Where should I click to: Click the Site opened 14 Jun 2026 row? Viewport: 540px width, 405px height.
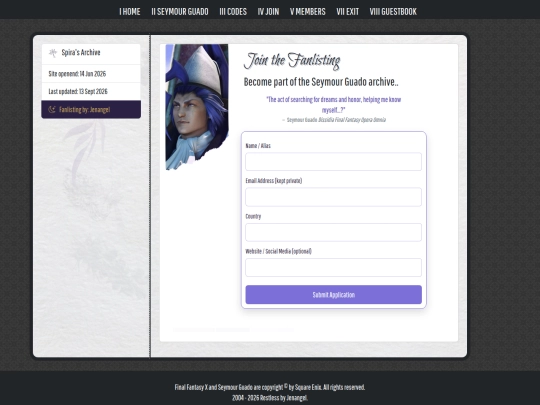91,74
